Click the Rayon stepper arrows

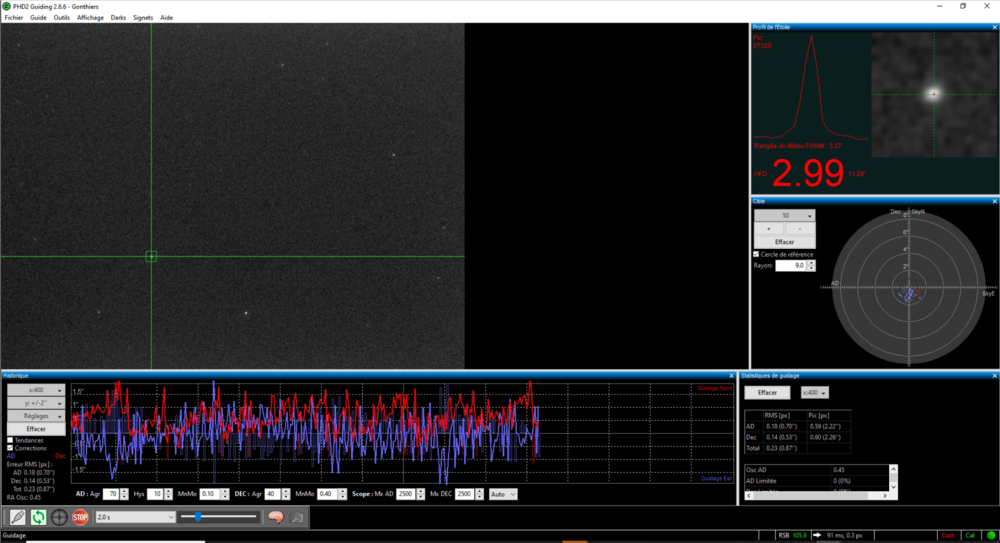(x=811, y=265)
